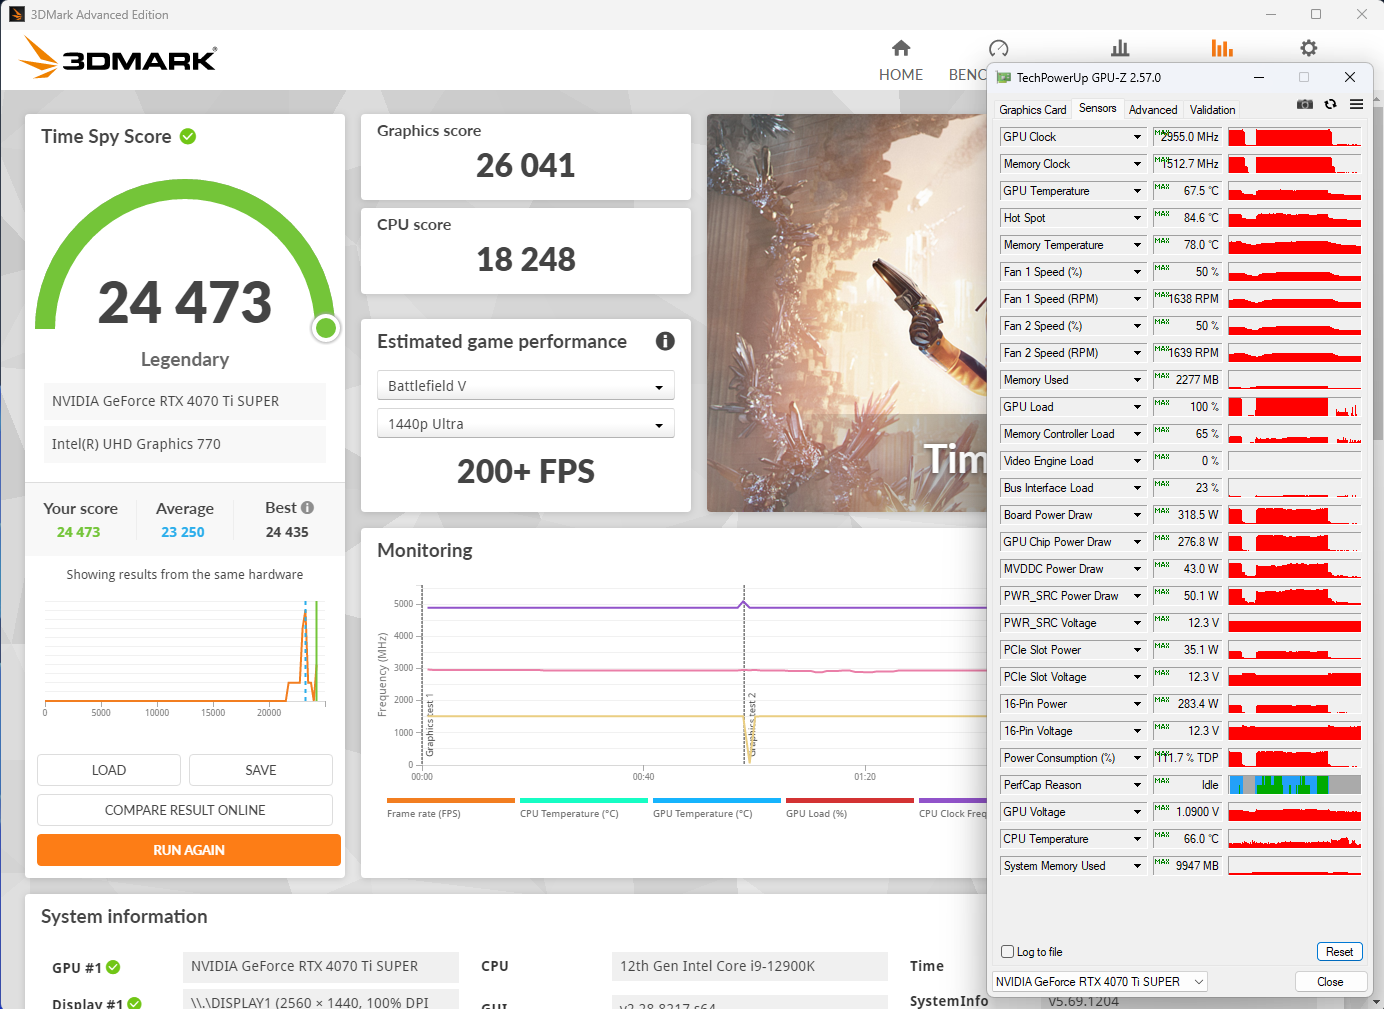The image size is (1384, 1009).
Task: Click the orange bar chart icon
Action: click(1221, 47)
